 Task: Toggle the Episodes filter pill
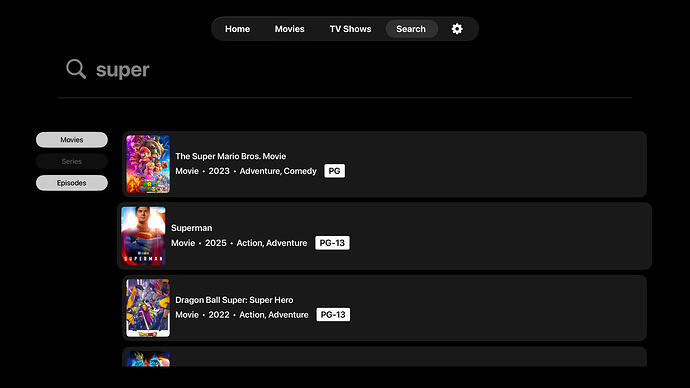[x=72, y=183]
